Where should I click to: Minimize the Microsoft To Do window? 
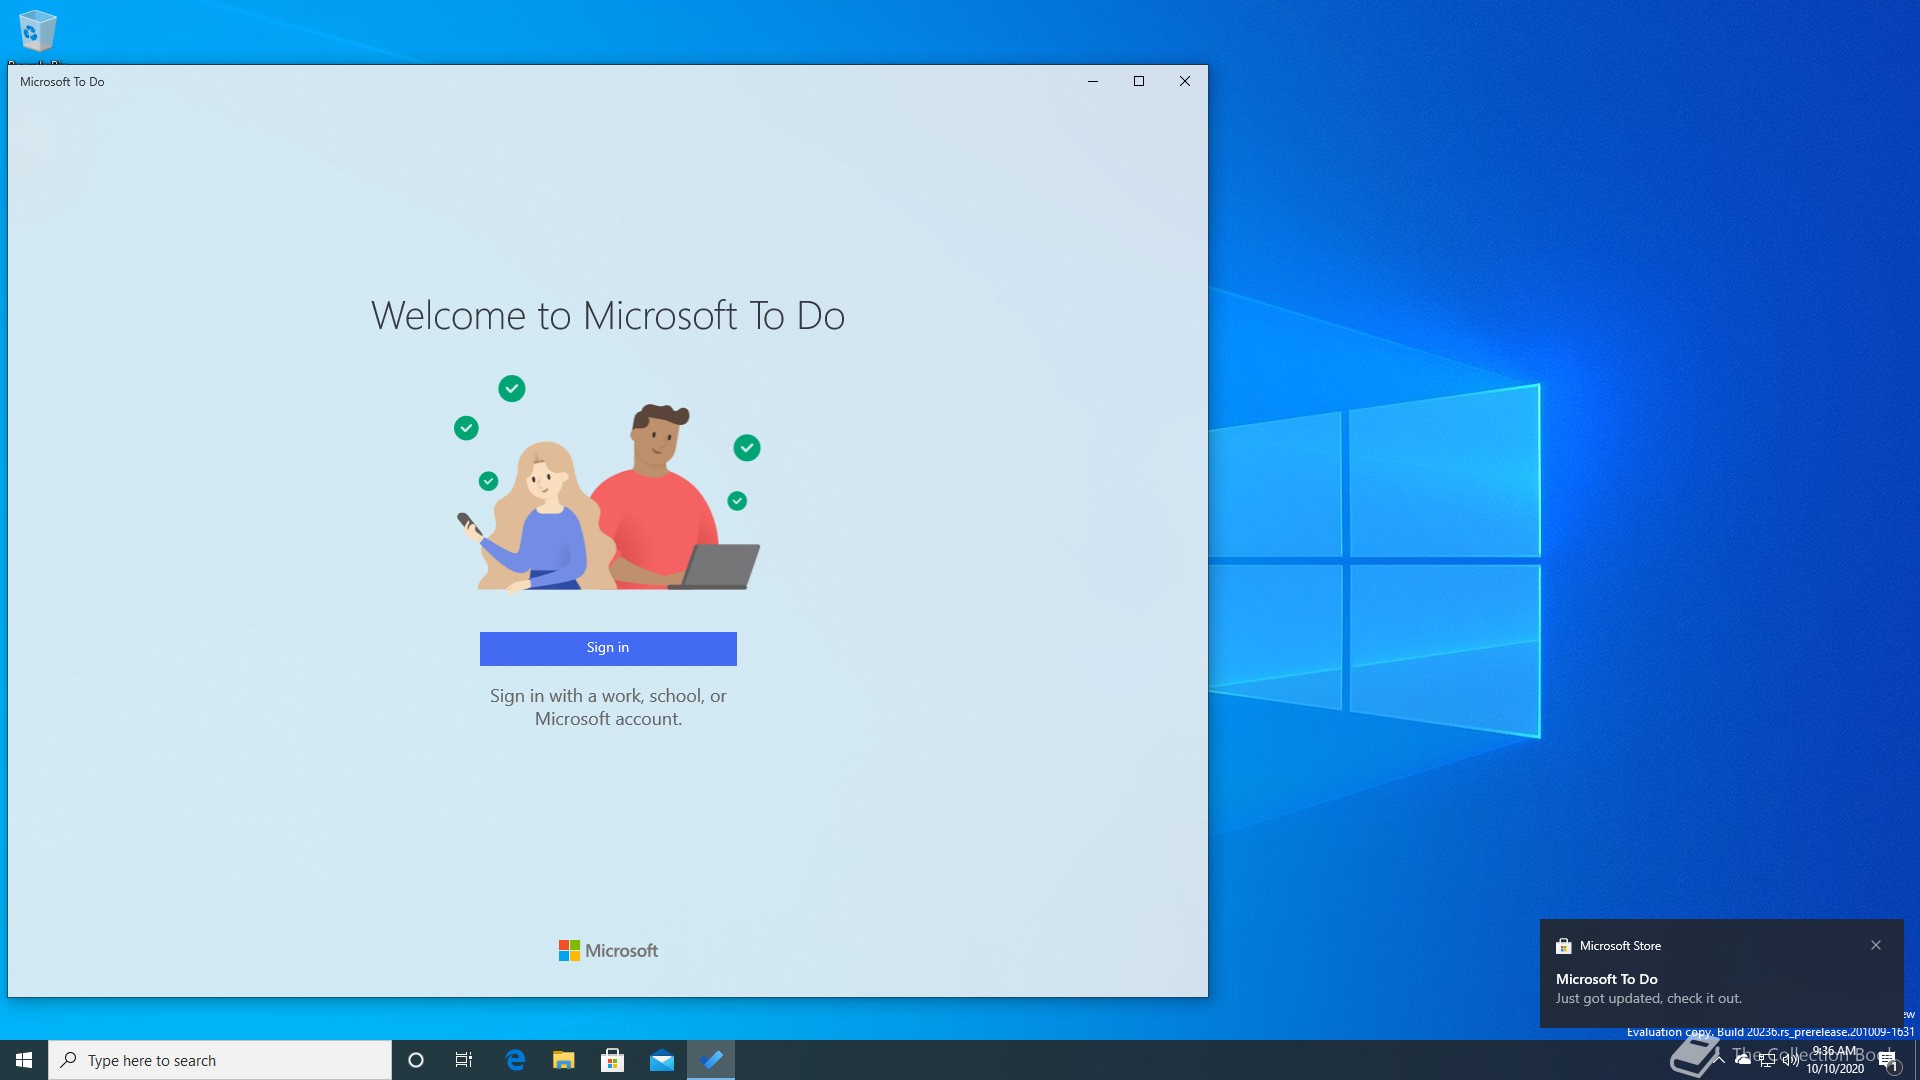click(1093, 81)
